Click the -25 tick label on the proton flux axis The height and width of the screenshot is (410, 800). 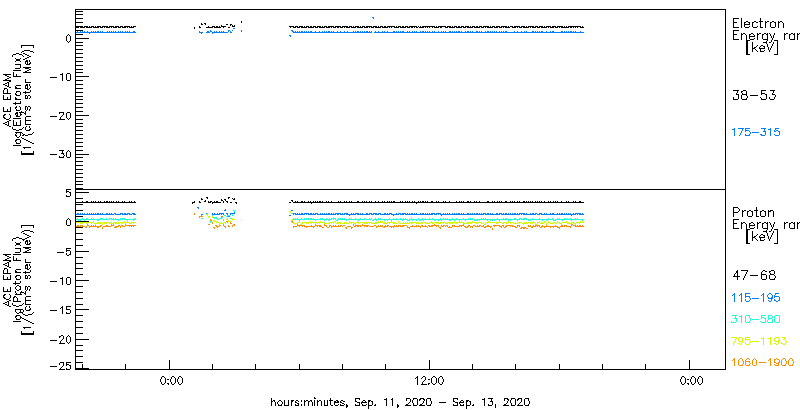62,365
